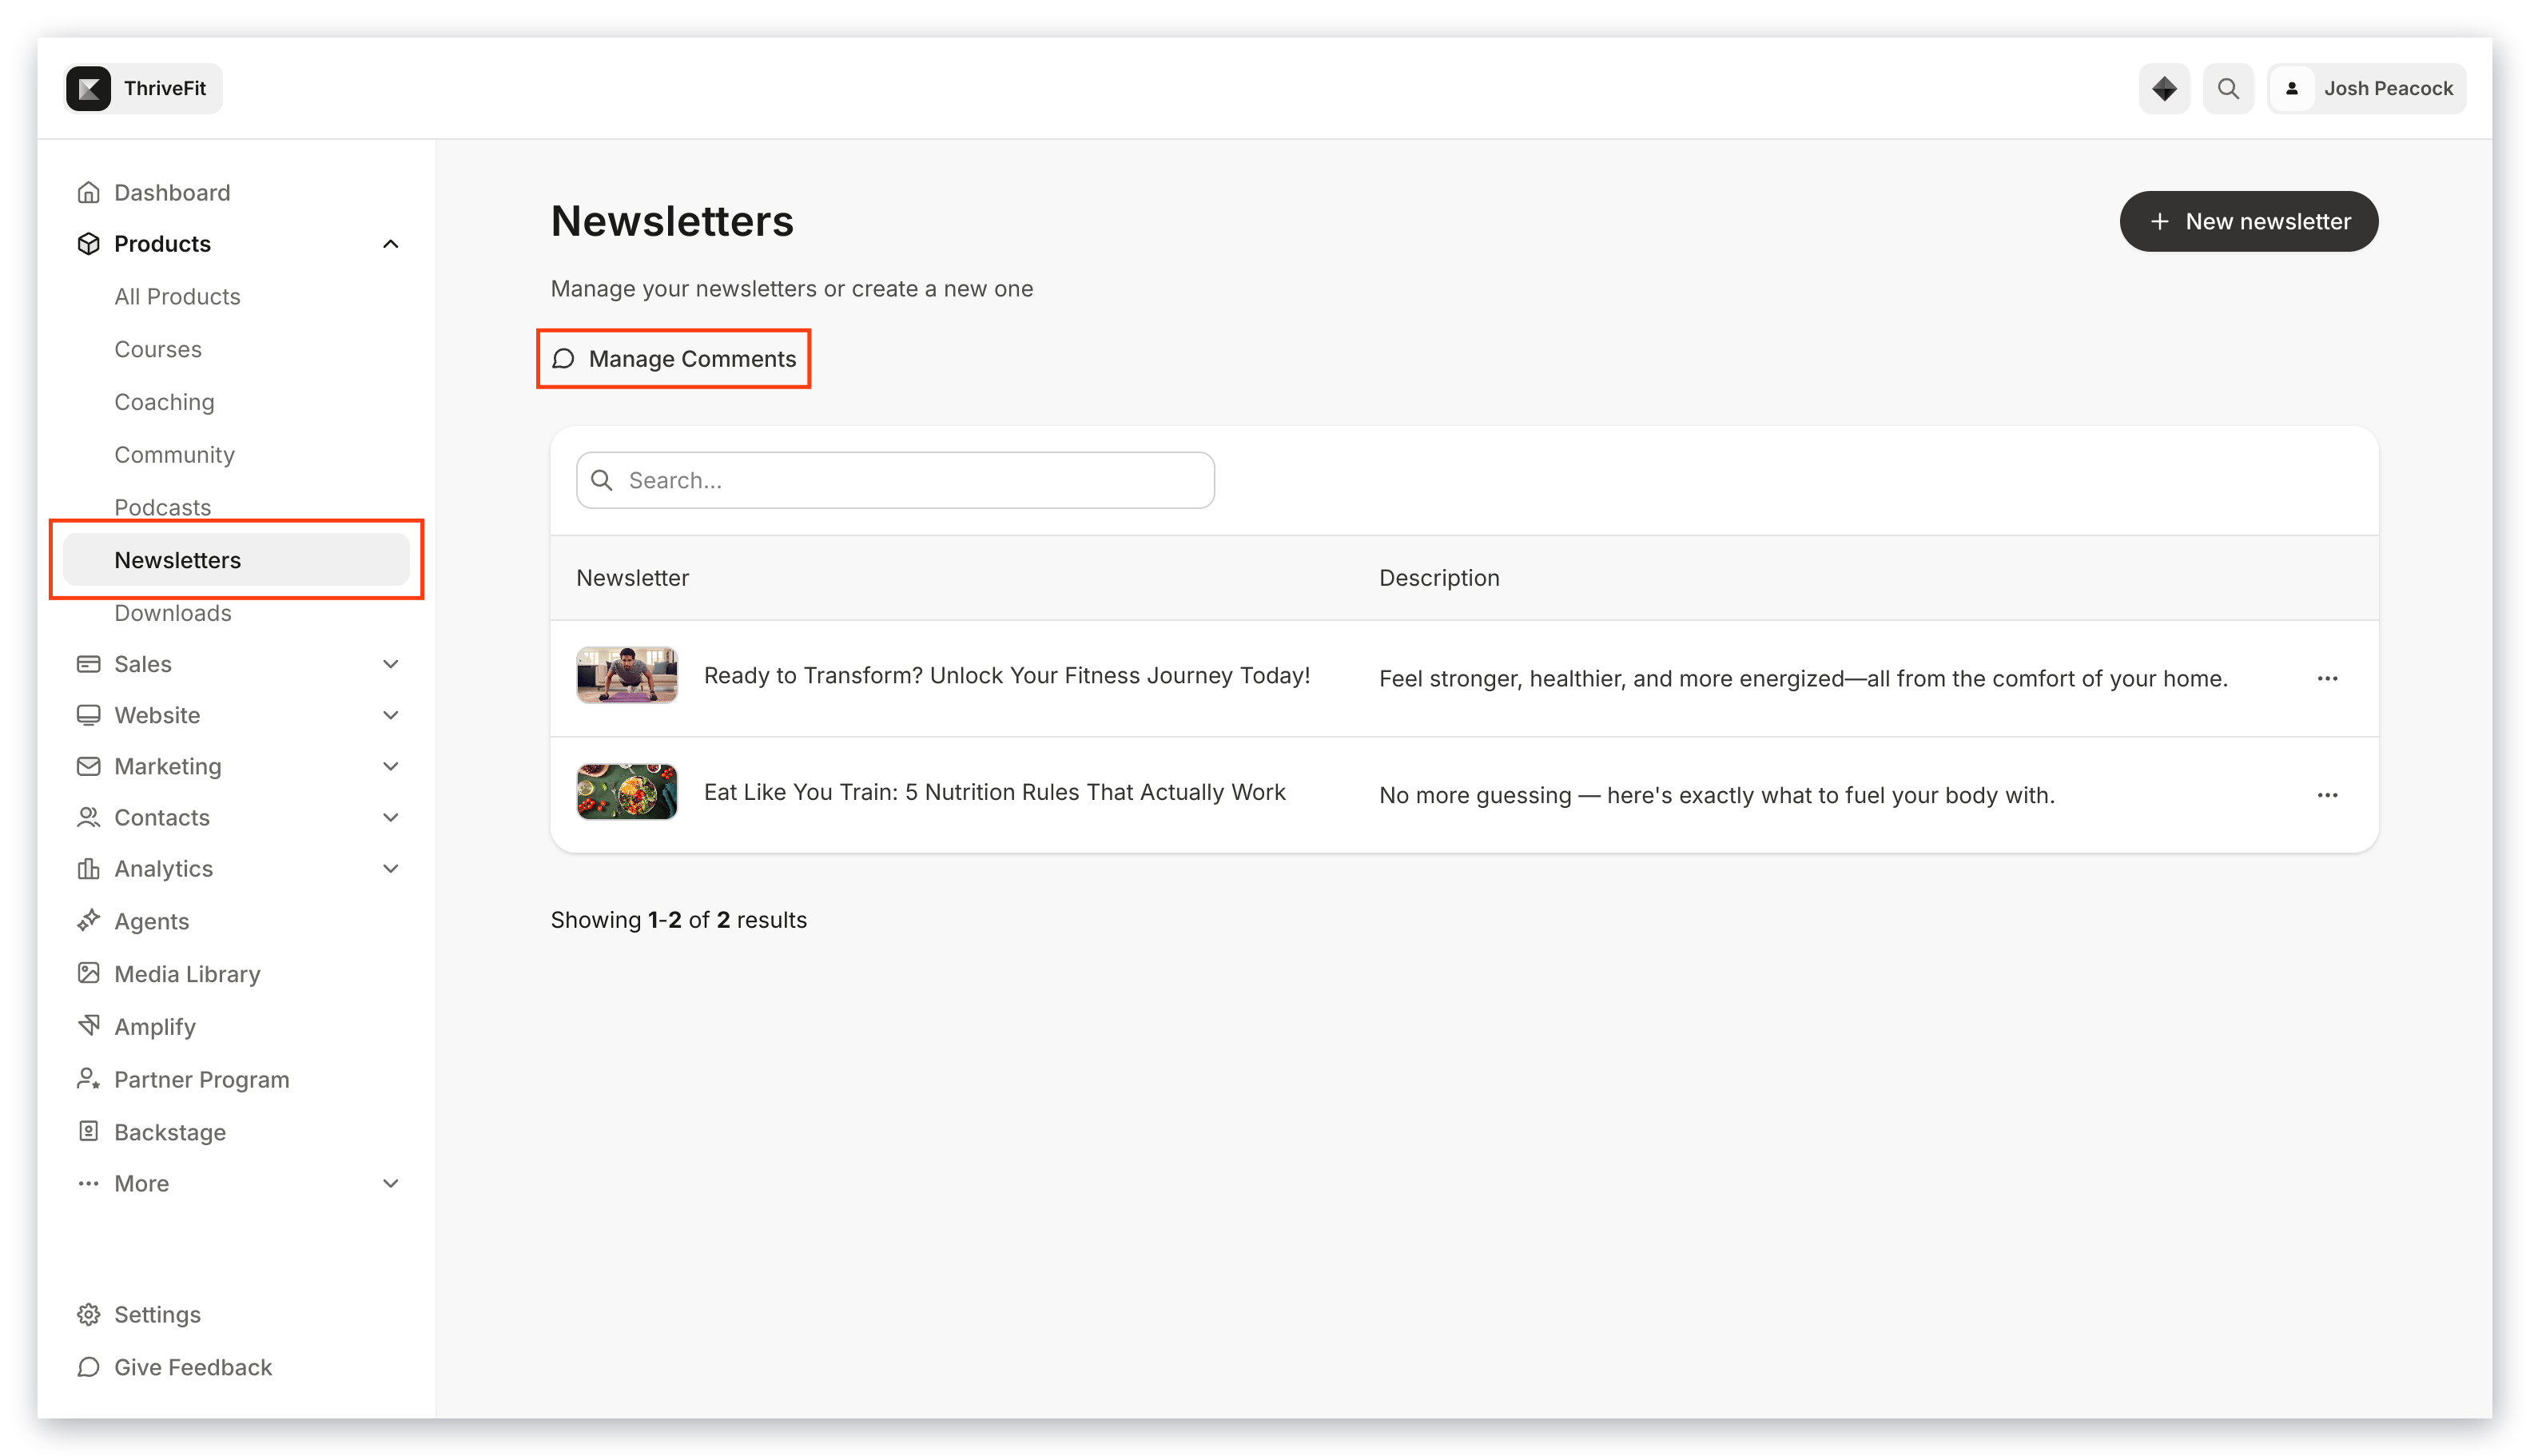2530x1456 pixels.
Task: Click Manage Comments link
Action: click(x=673, y=358)
